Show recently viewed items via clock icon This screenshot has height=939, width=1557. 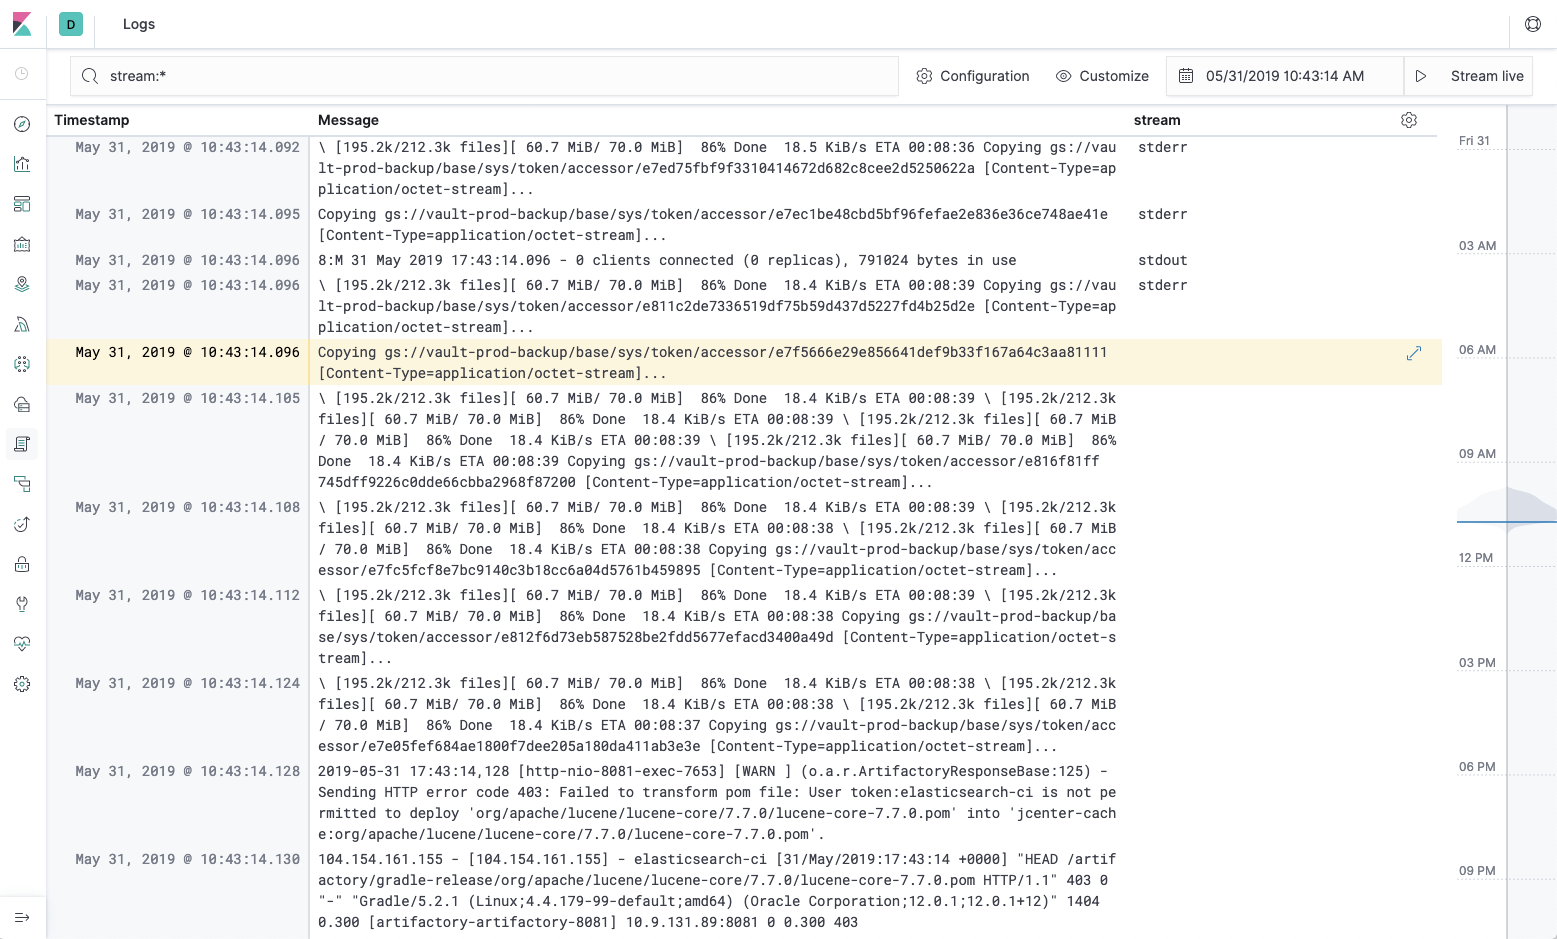[x=22, y=73]
